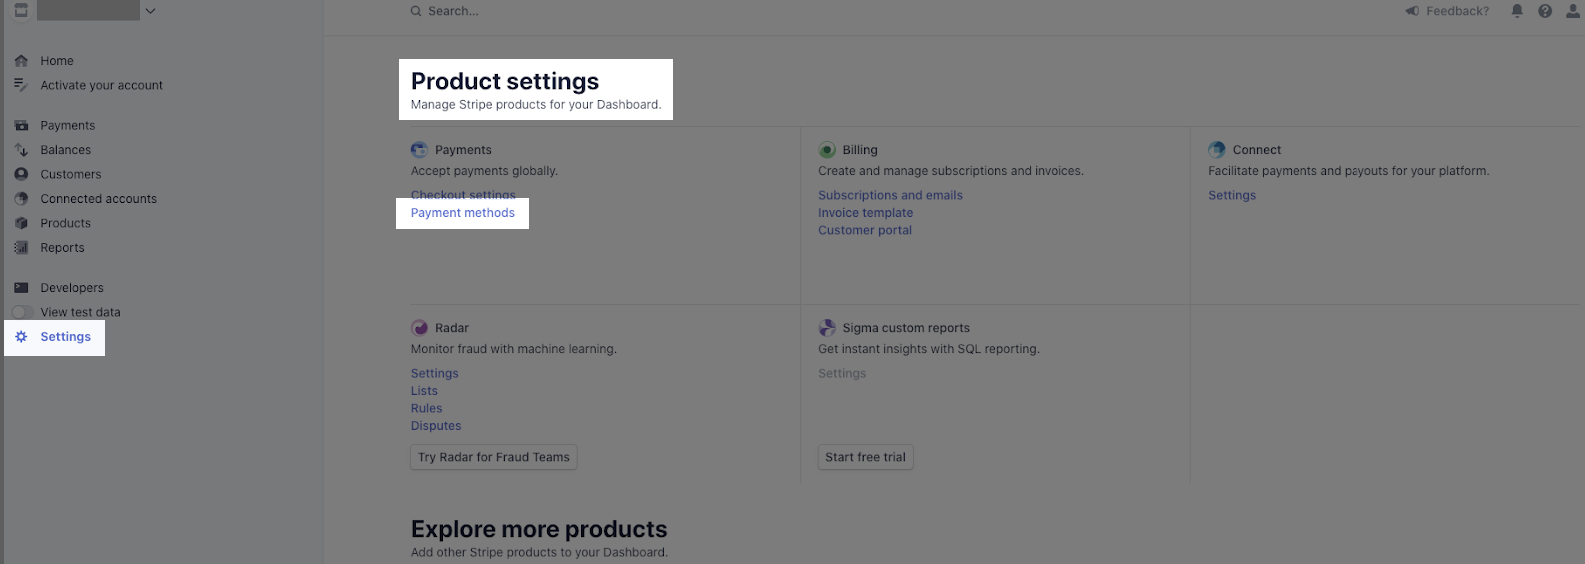Click the disabled Sigma Settings link
This screenshot has height=564, width=1585.
(x=842, y=374)
